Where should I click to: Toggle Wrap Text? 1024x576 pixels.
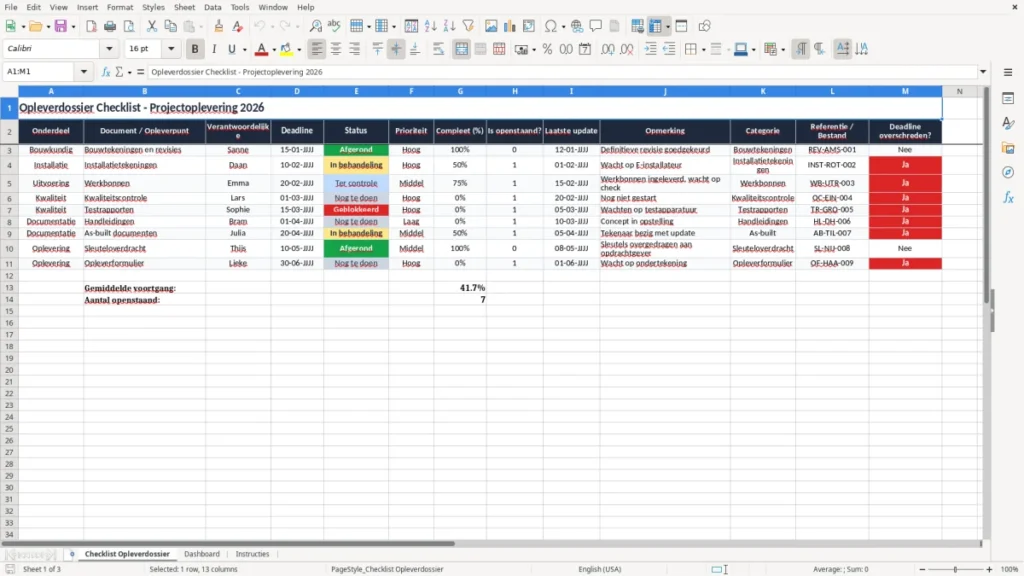[438, 49]
